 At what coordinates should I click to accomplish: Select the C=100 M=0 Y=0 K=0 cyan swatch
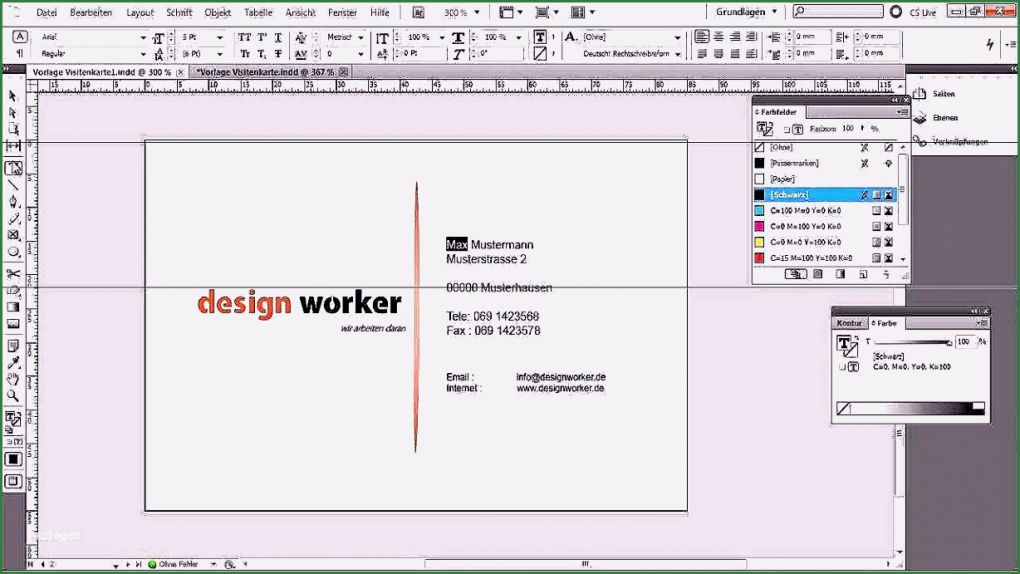[x=805, y=211]
